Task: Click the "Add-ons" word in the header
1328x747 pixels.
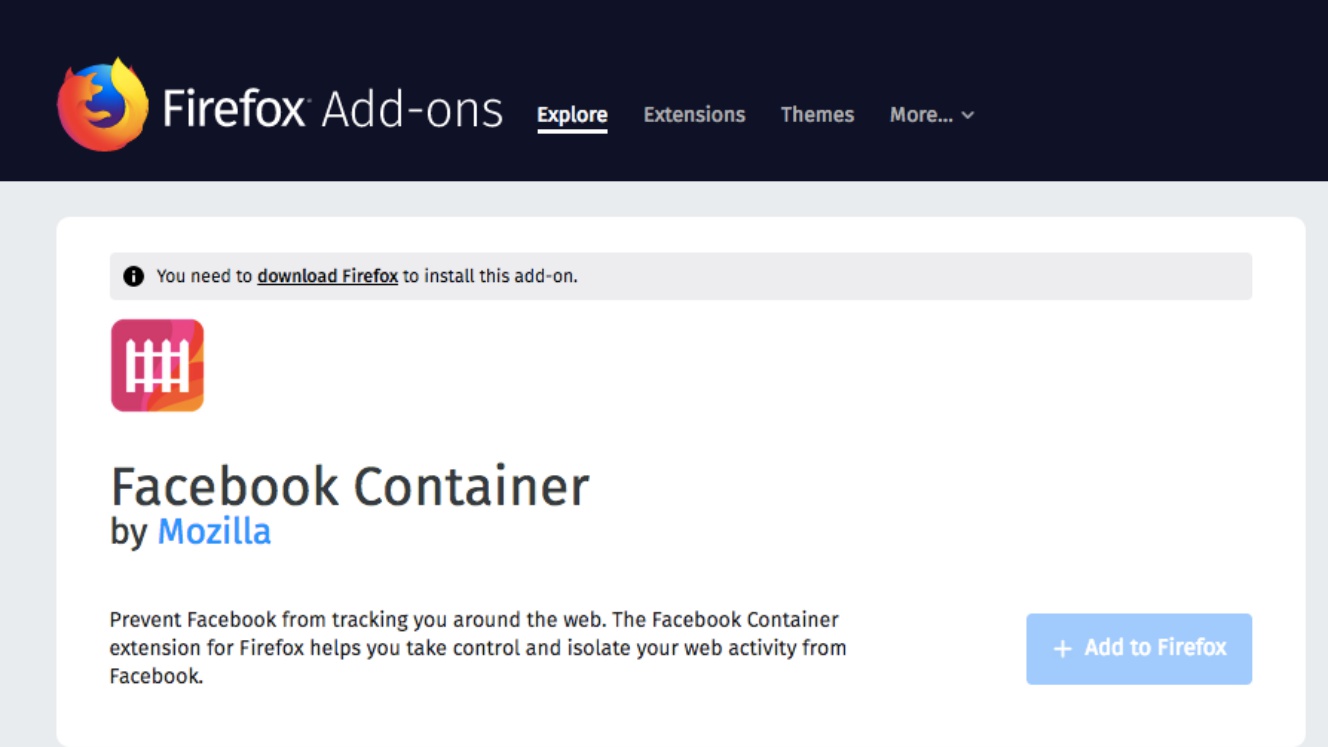Action: tap(412, 110)
